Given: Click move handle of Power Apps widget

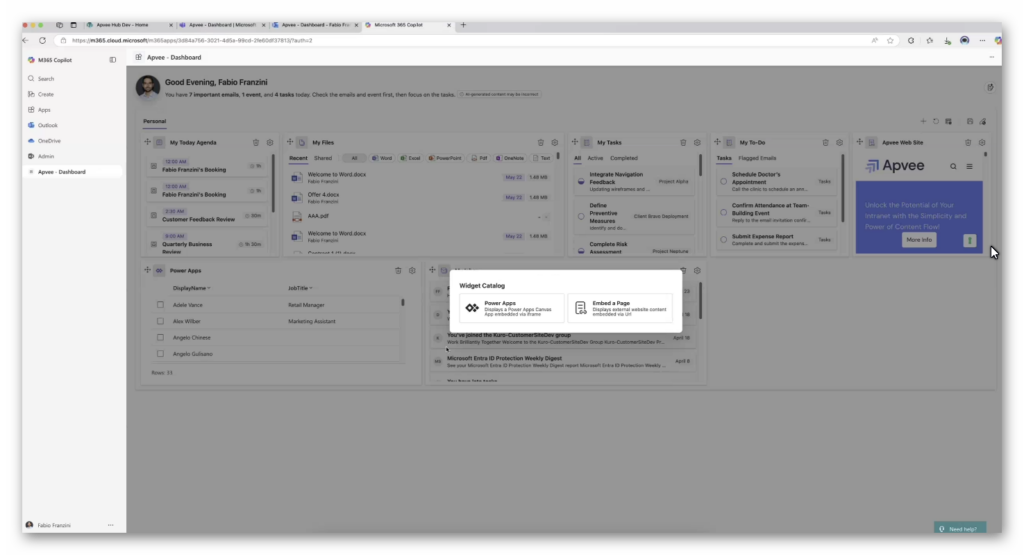Looking at the screenshot, I should coord(148,270).
